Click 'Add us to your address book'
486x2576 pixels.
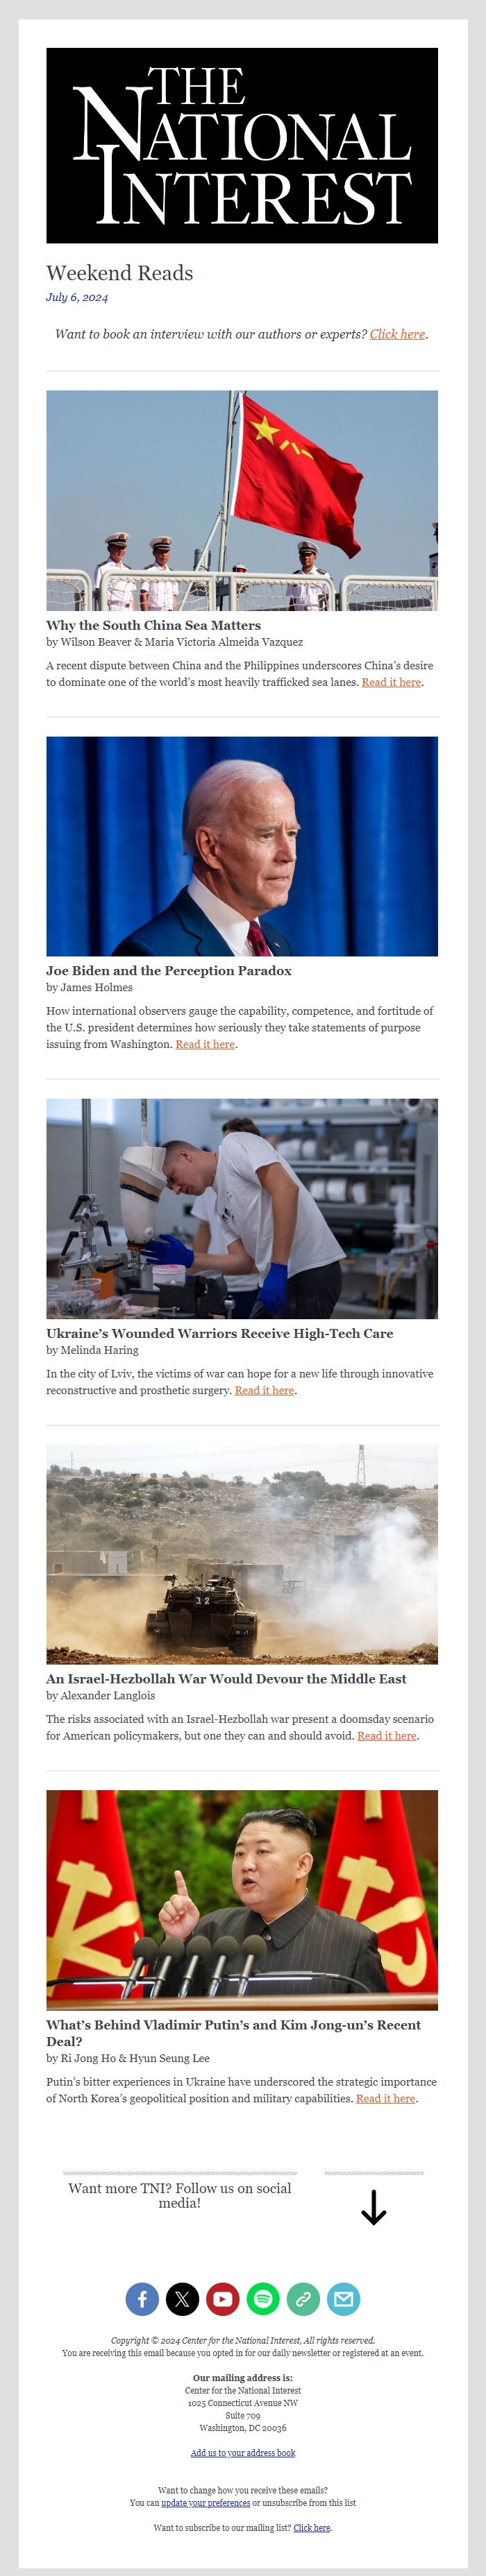tap(243, 2453)
